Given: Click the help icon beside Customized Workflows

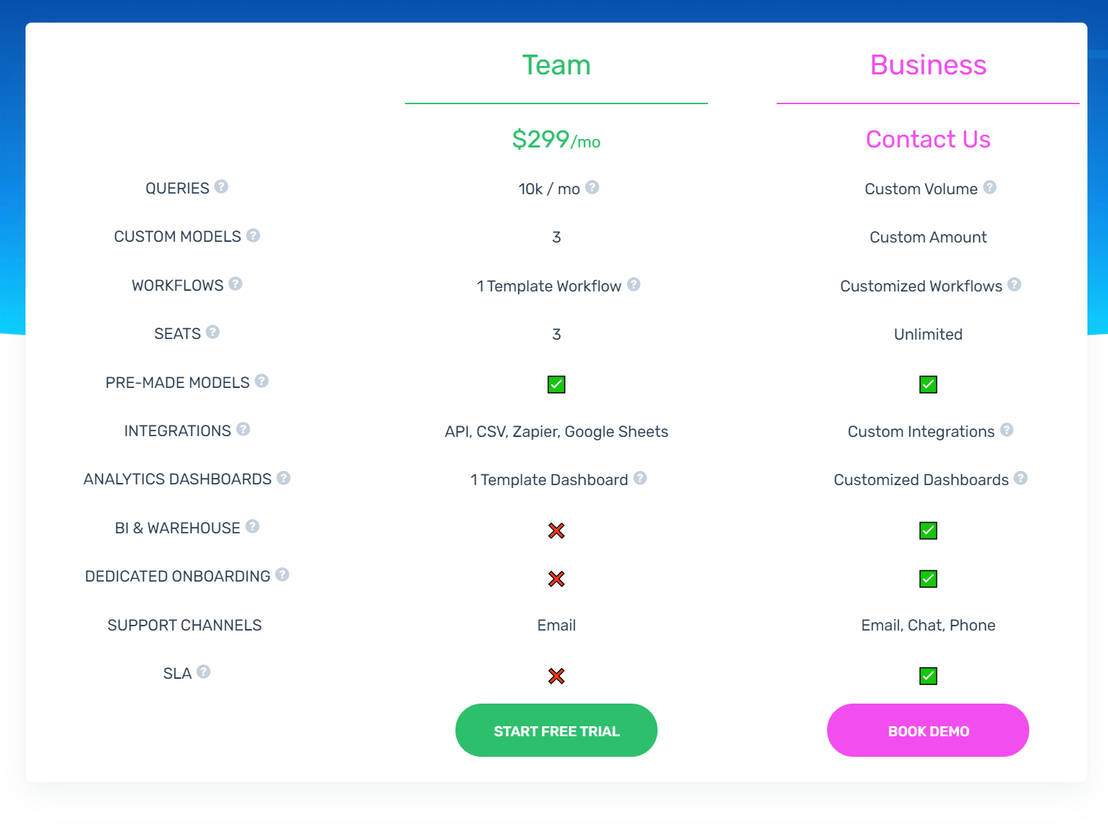Looking at the screenshot, I should coord(1014,284).
